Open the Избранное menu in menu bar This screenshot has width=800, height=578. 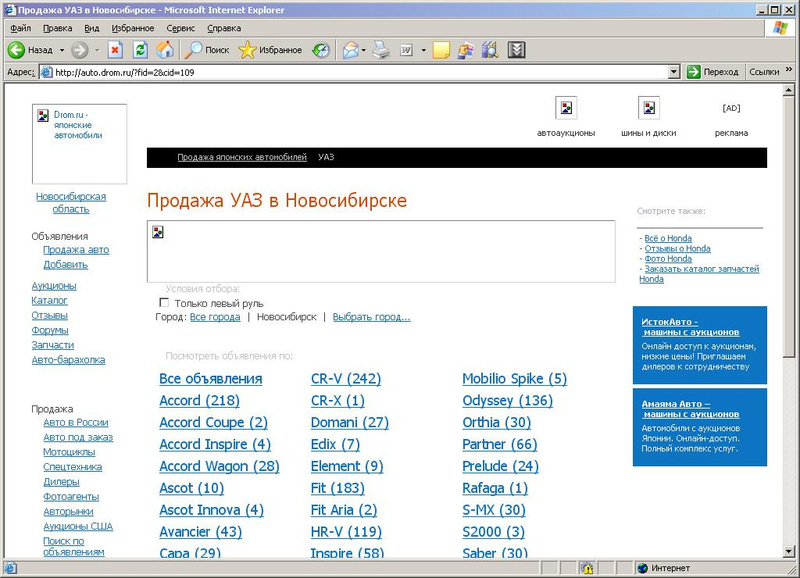click(x=133, y=29)
